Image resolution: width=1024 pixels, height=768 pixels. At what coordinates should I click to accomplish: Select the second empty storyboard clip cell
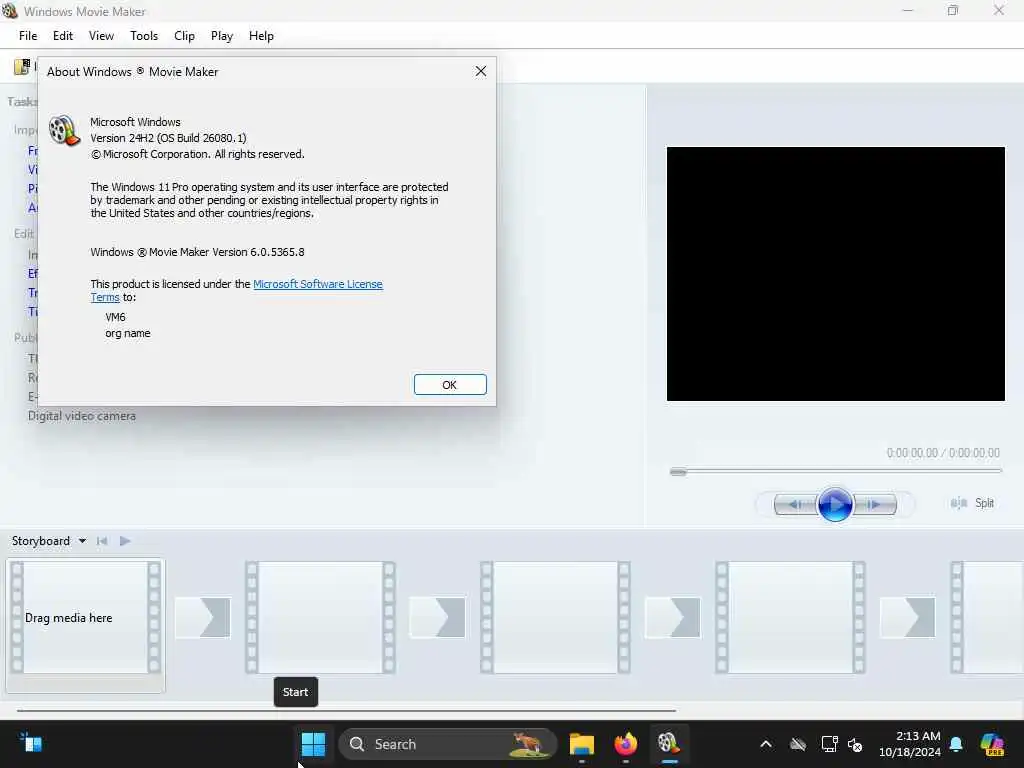(x=320, y=617)
